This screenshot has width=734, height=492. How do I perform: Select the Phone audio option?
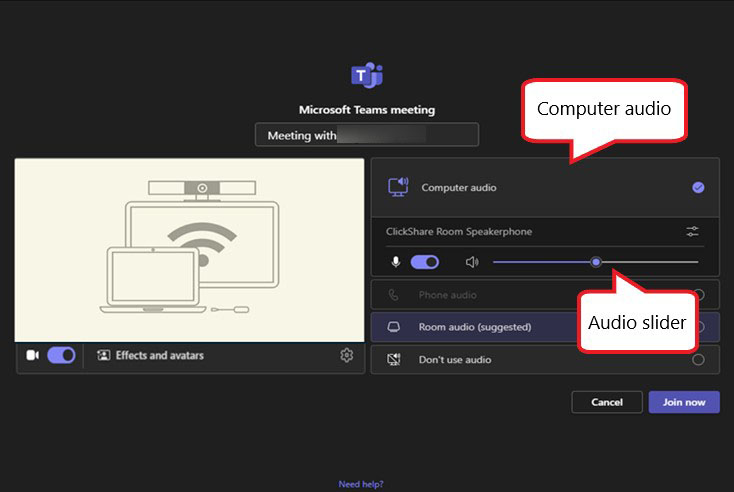[x=545, y=295]
